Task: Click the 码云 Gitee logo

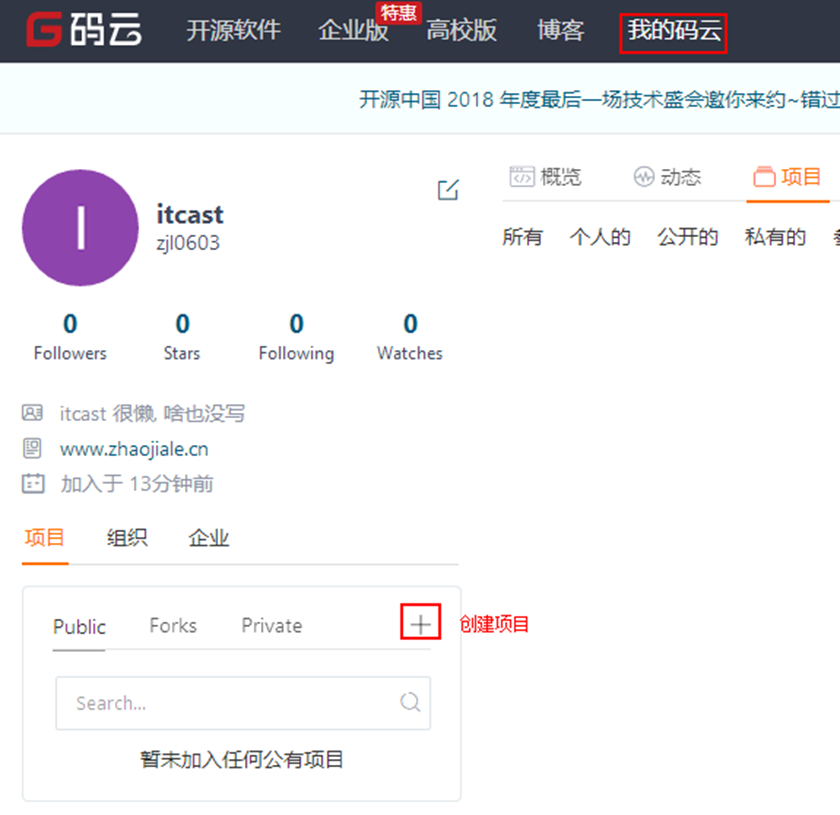Action: click(x=84, y=29)
